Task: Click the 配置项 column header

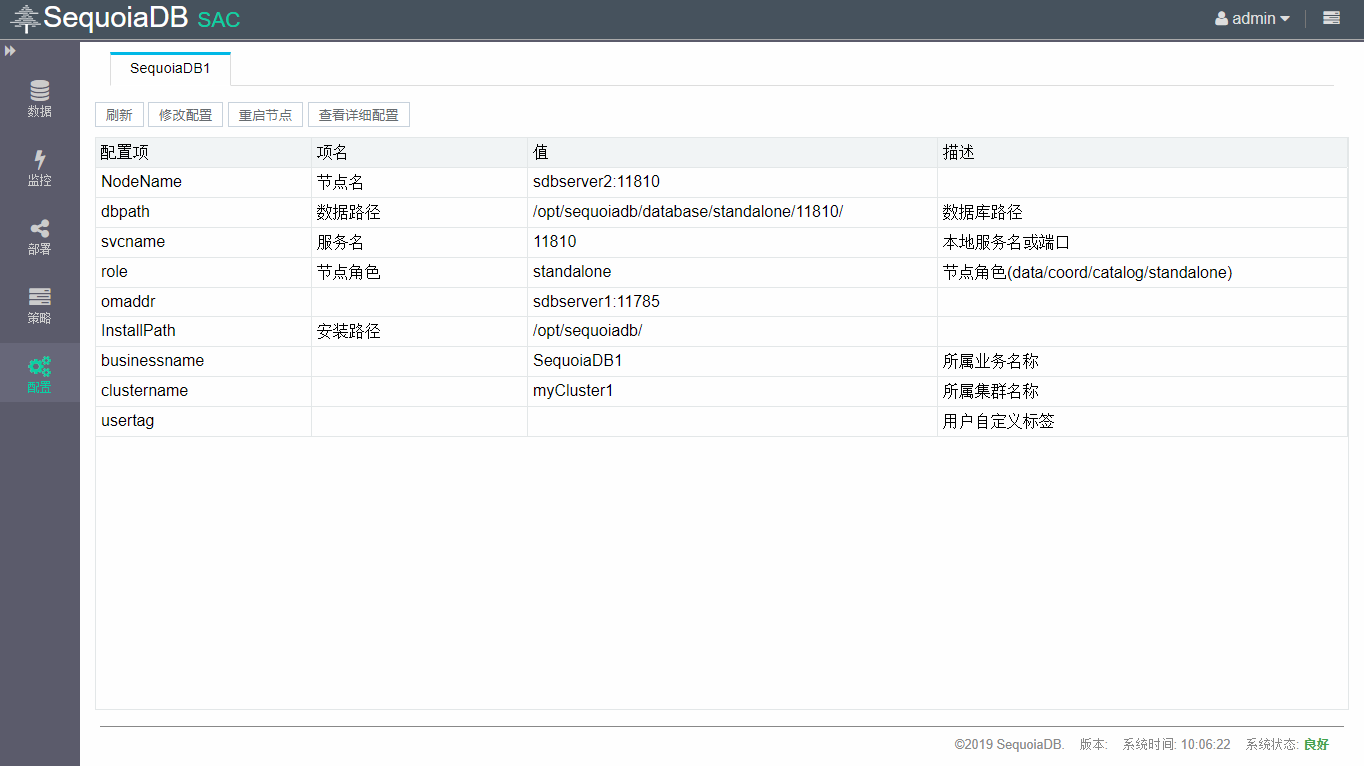Action: 204,152
